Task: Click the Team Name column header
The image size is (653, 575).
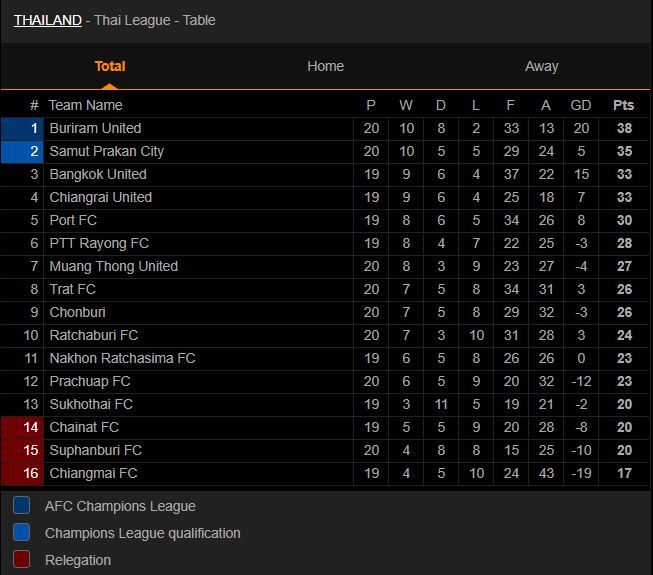Action: [85, 105]
